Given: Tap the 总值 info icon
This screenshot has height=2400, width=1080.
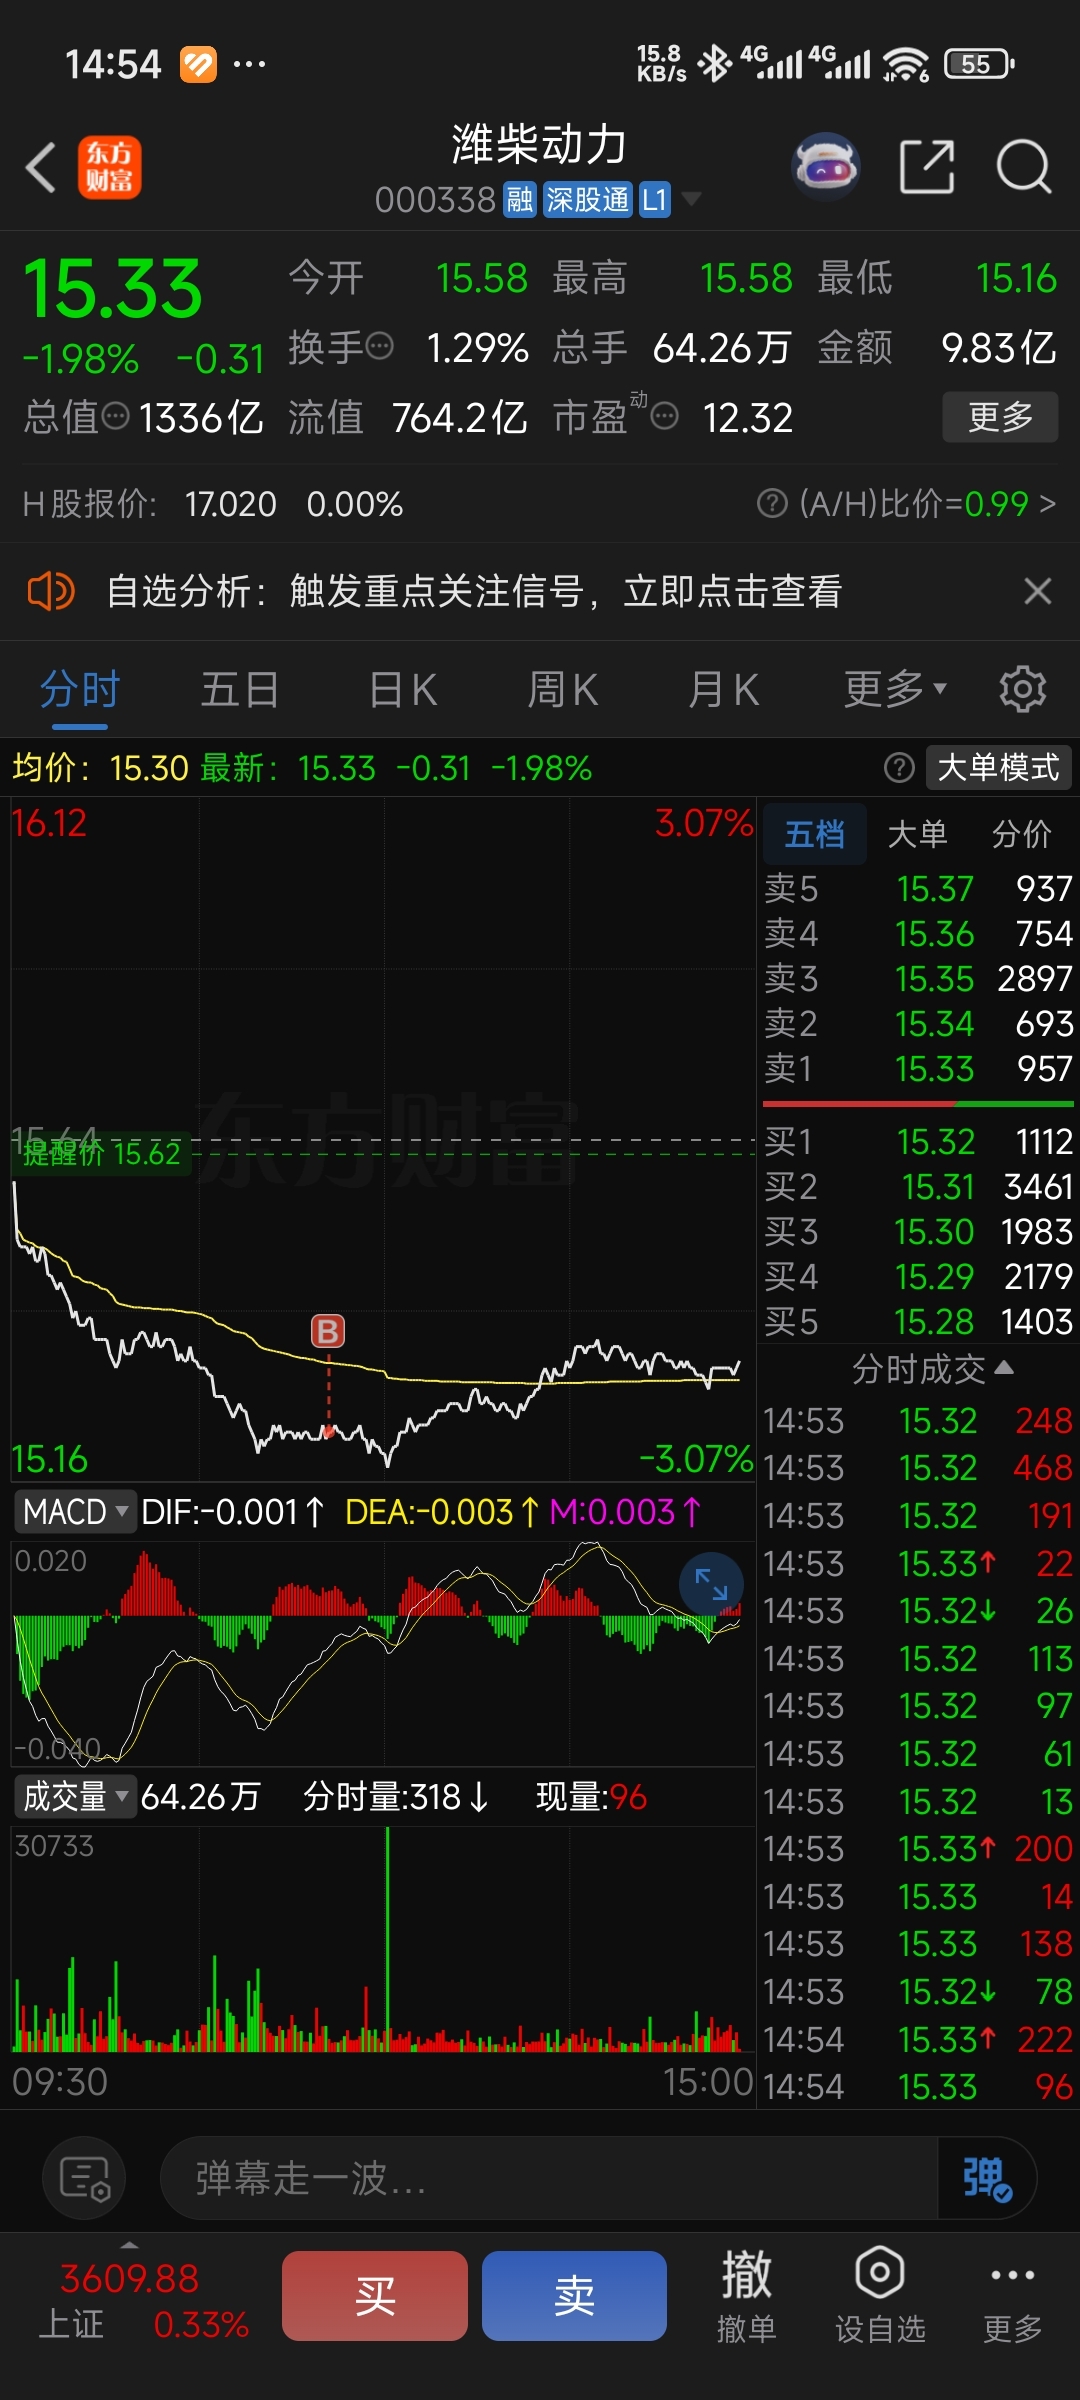Looking at the screenshot, I should click(x=116, y=416).
